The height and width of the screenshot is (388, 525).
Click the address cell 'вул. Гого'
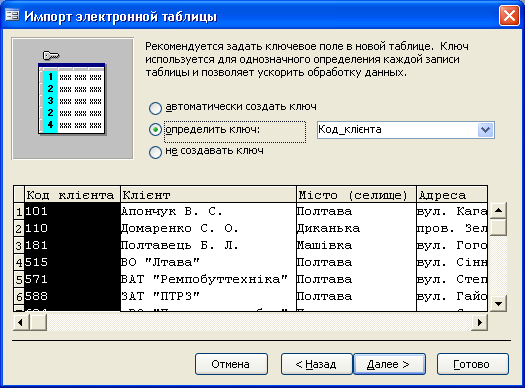point(452,245)
